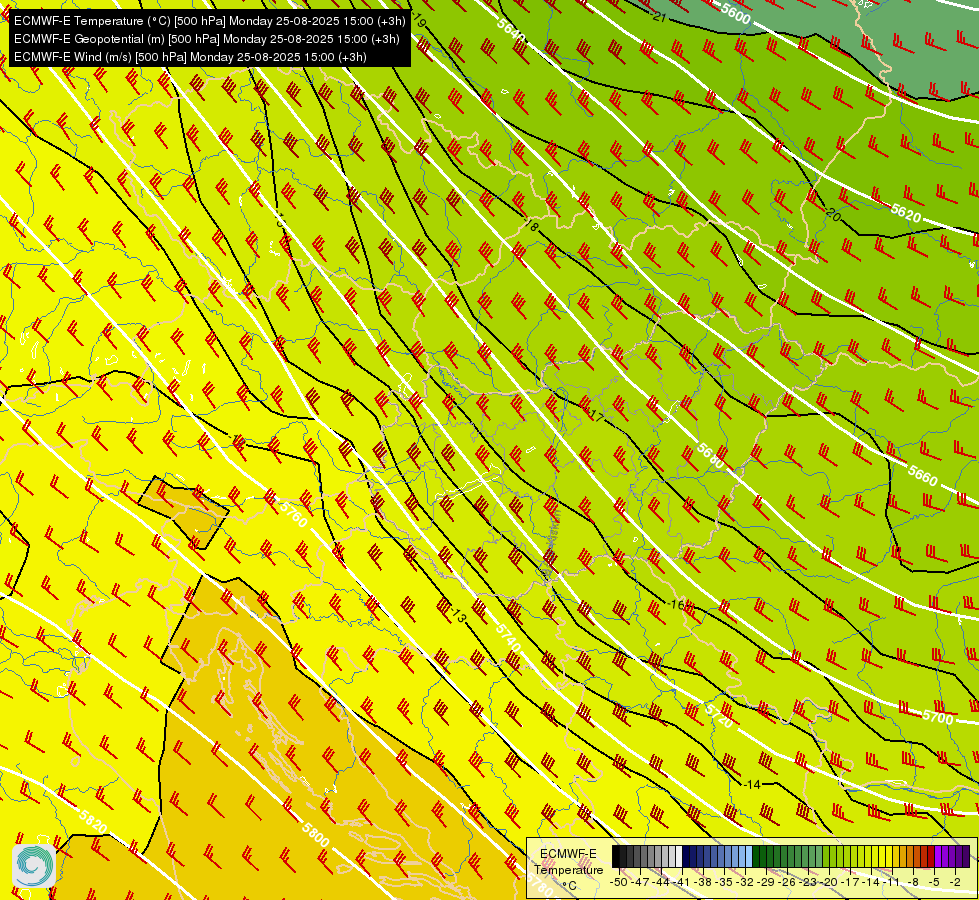
Task: Select the light blue swatch above -32
Action: (x=749, y=856)
